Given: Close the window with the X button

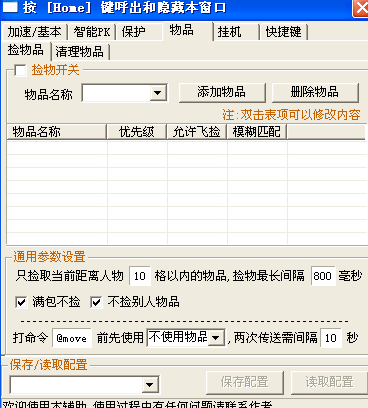Looking at the screenshot, I should tap(361, 8).
